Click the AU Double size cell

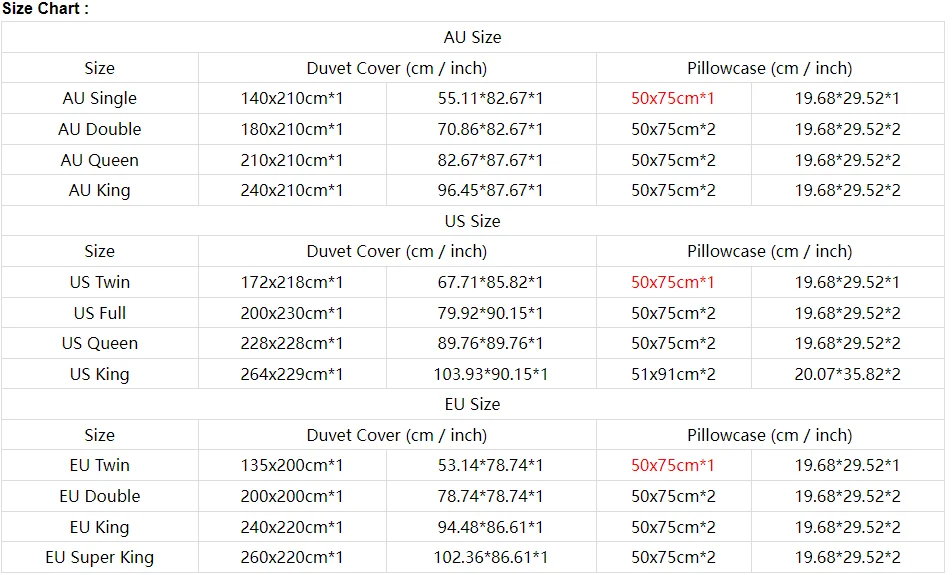coord(100,129)
